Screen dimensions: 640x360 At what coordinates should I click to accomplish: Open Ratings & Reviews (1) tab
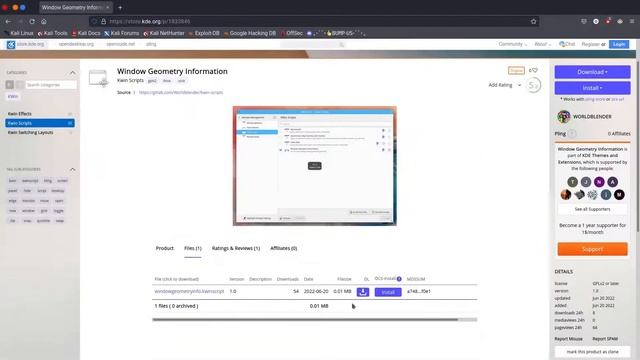click(x=236, y=248)
